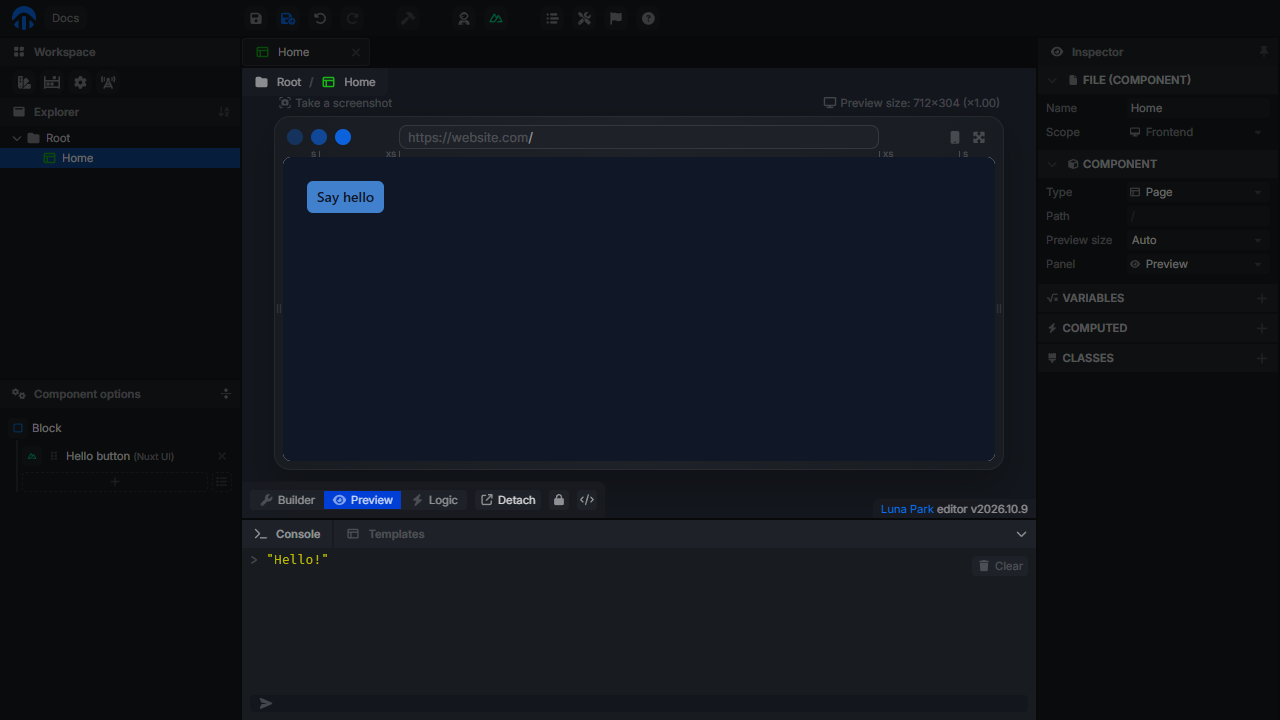1280x720 pixels.
Task: Click the green Nuxt logo in toolbar
Action: tap(496, 18)
